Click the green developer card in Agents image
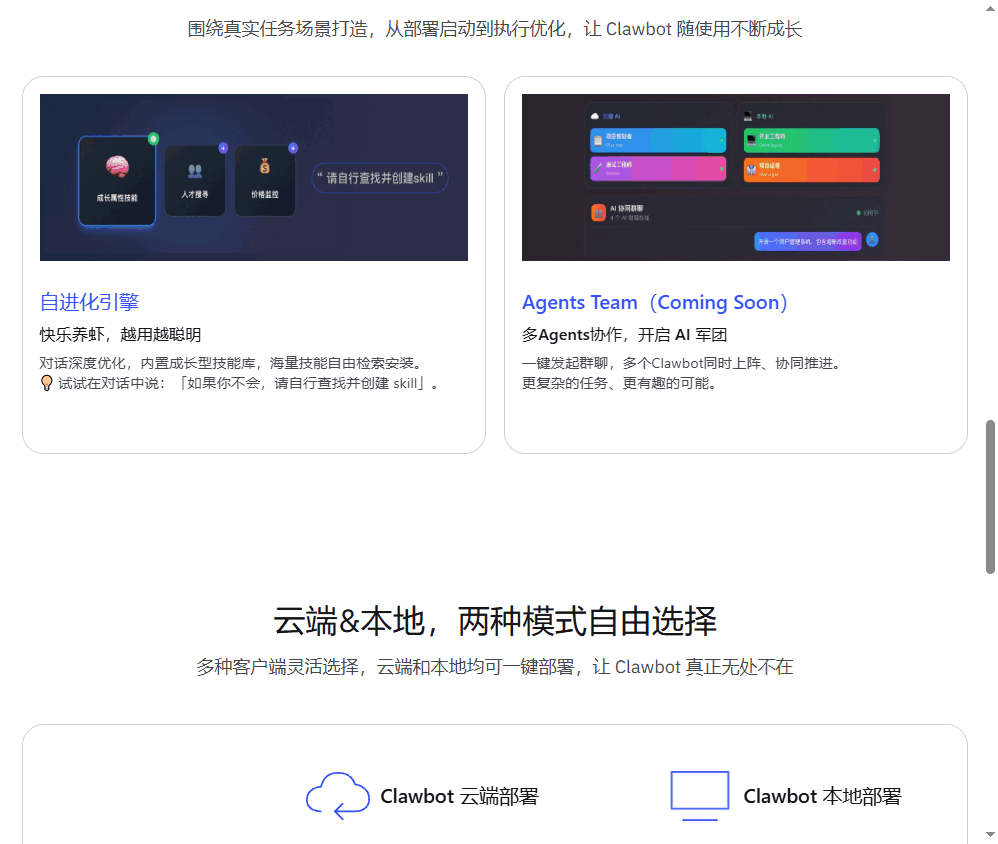The width and height of the screenshot is (998, 844). pos(812,140)
